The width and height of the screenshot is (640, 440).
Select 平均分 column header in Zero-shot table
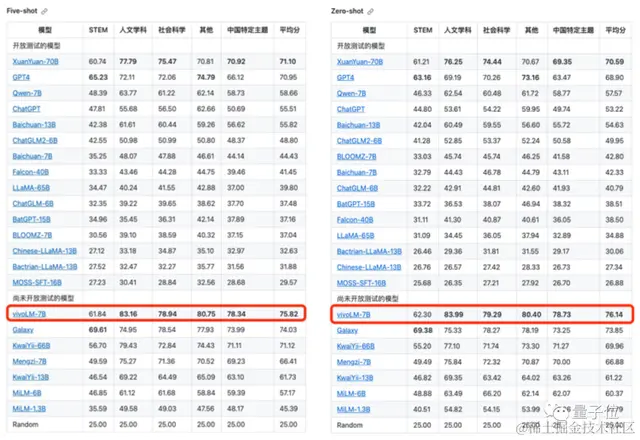[616, 30]
